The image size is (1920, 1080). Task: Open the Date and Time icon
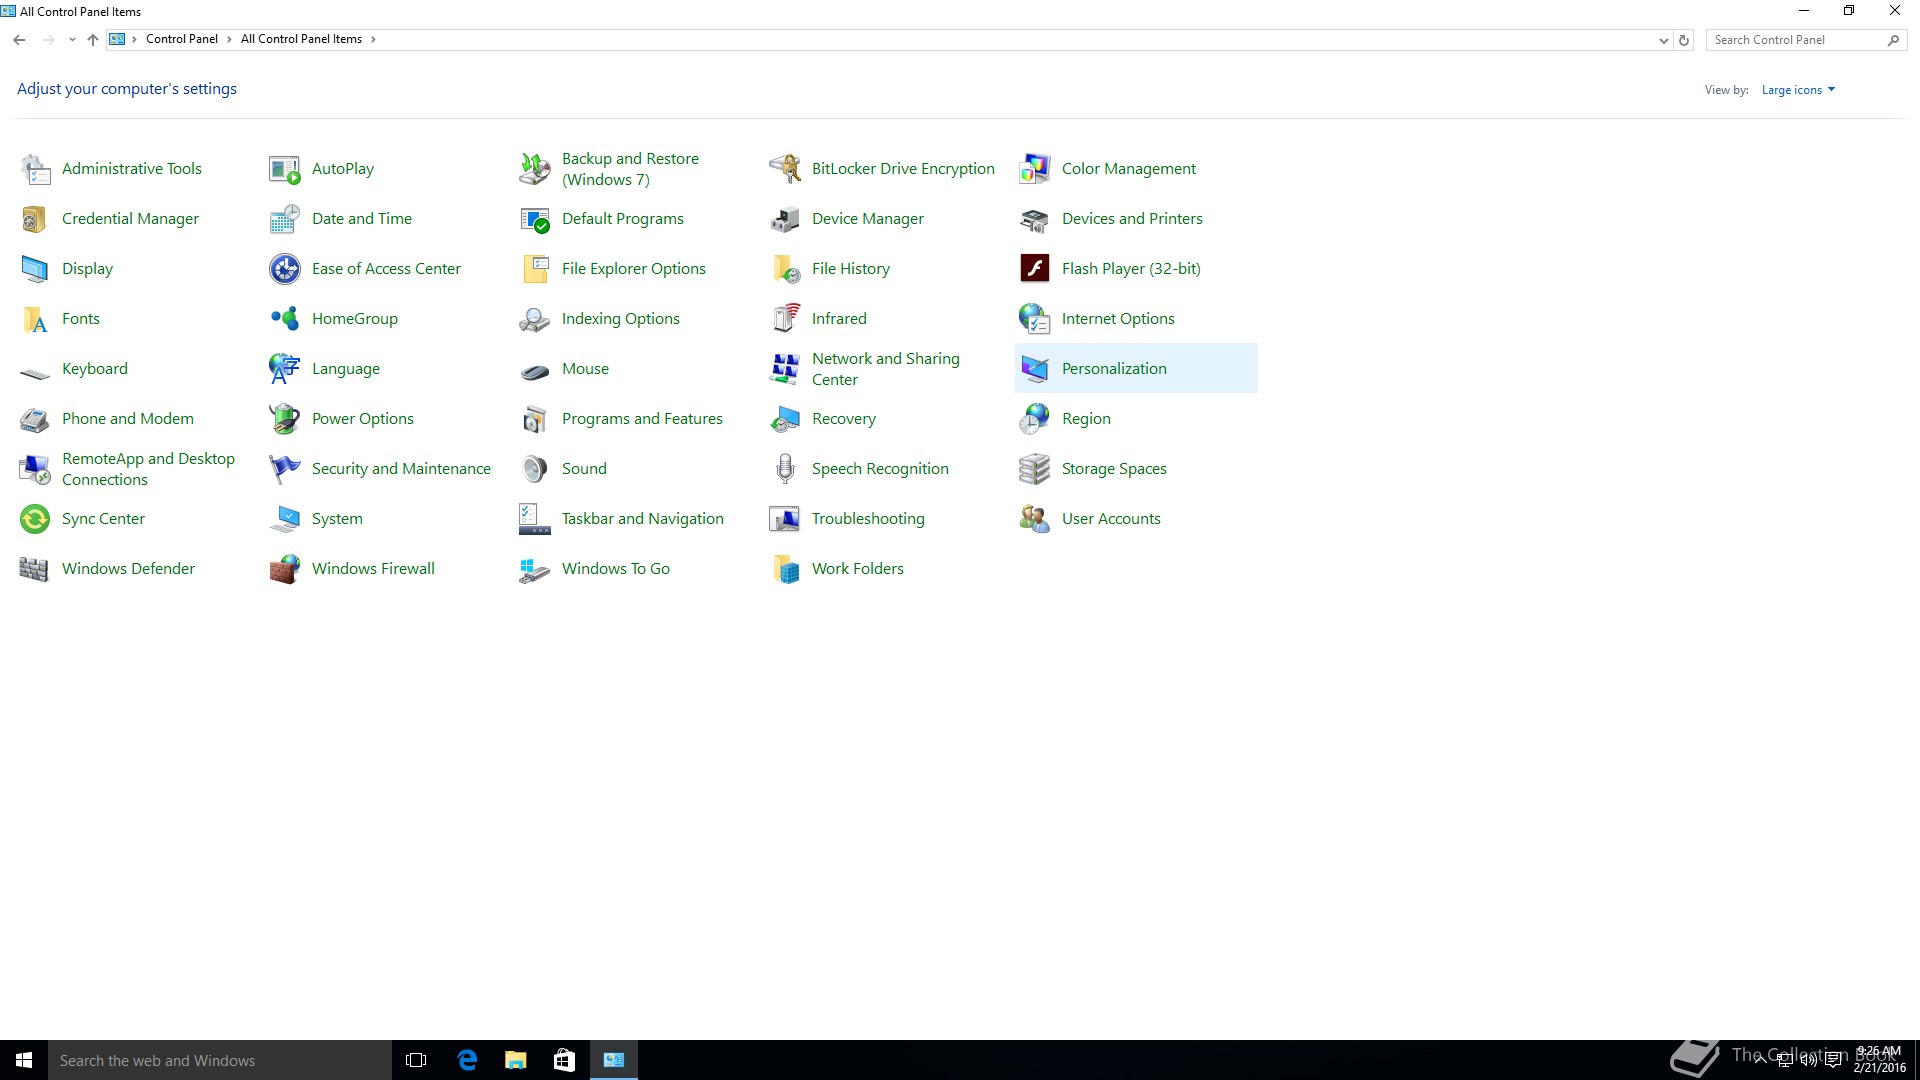point(285,219)
